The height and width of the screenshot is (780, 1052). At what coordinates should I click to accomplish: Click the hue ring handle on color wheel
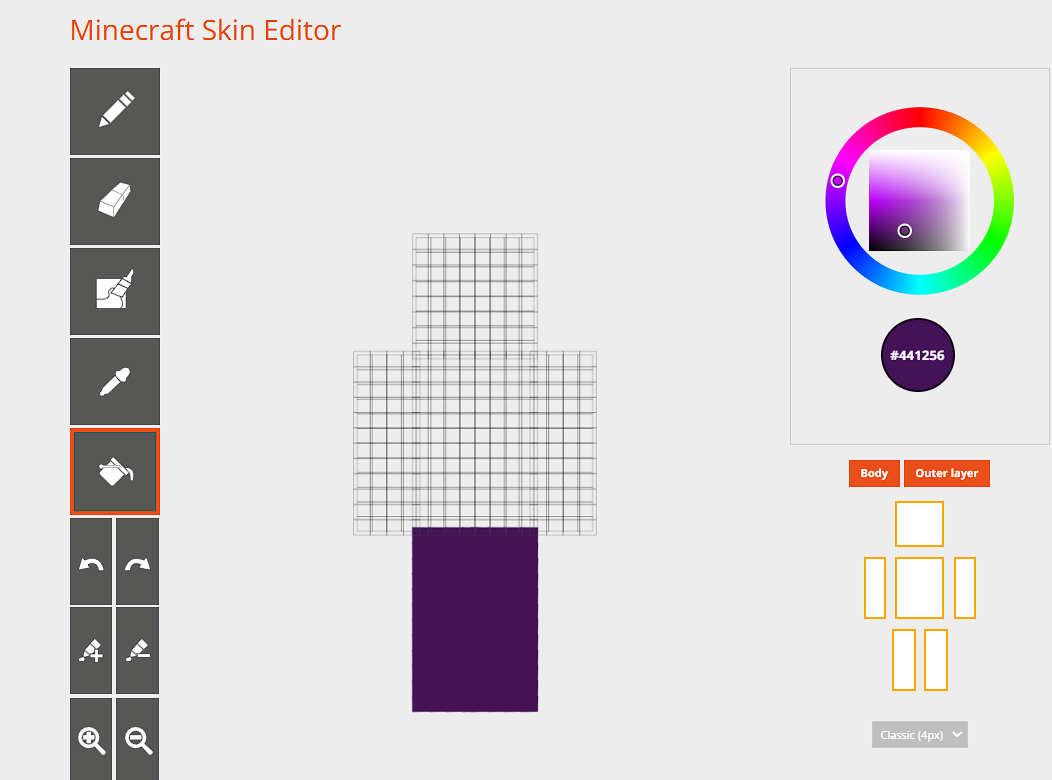[837, 181]
